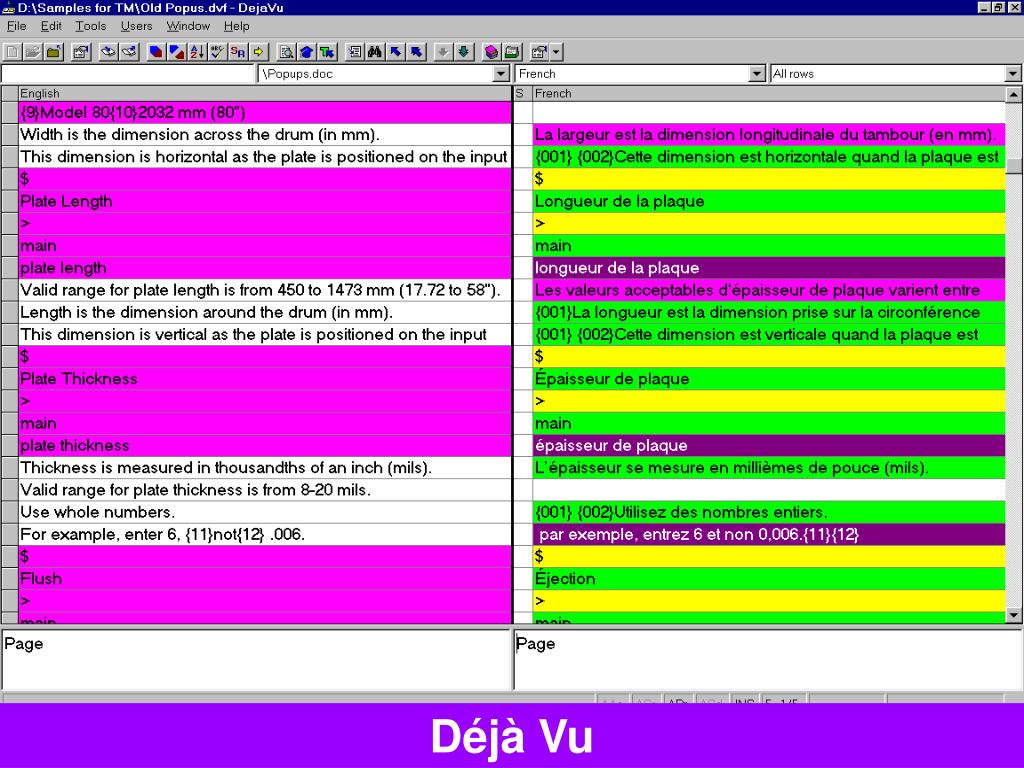Click the yellow folder with arrow icon
The height and width of the screenshot is (768, 1024).
54,52
